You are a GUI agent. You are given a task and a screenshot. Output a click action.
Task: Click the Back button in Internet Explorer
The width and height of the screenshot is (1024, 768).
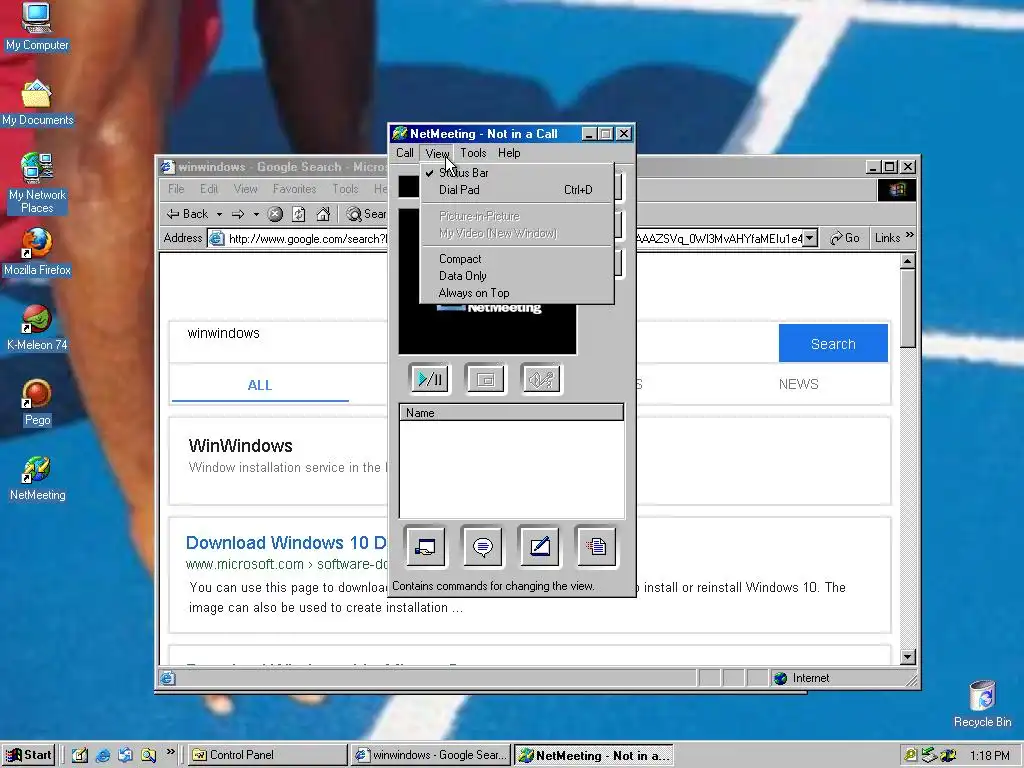pyautogui.click(x=187, y=214)
